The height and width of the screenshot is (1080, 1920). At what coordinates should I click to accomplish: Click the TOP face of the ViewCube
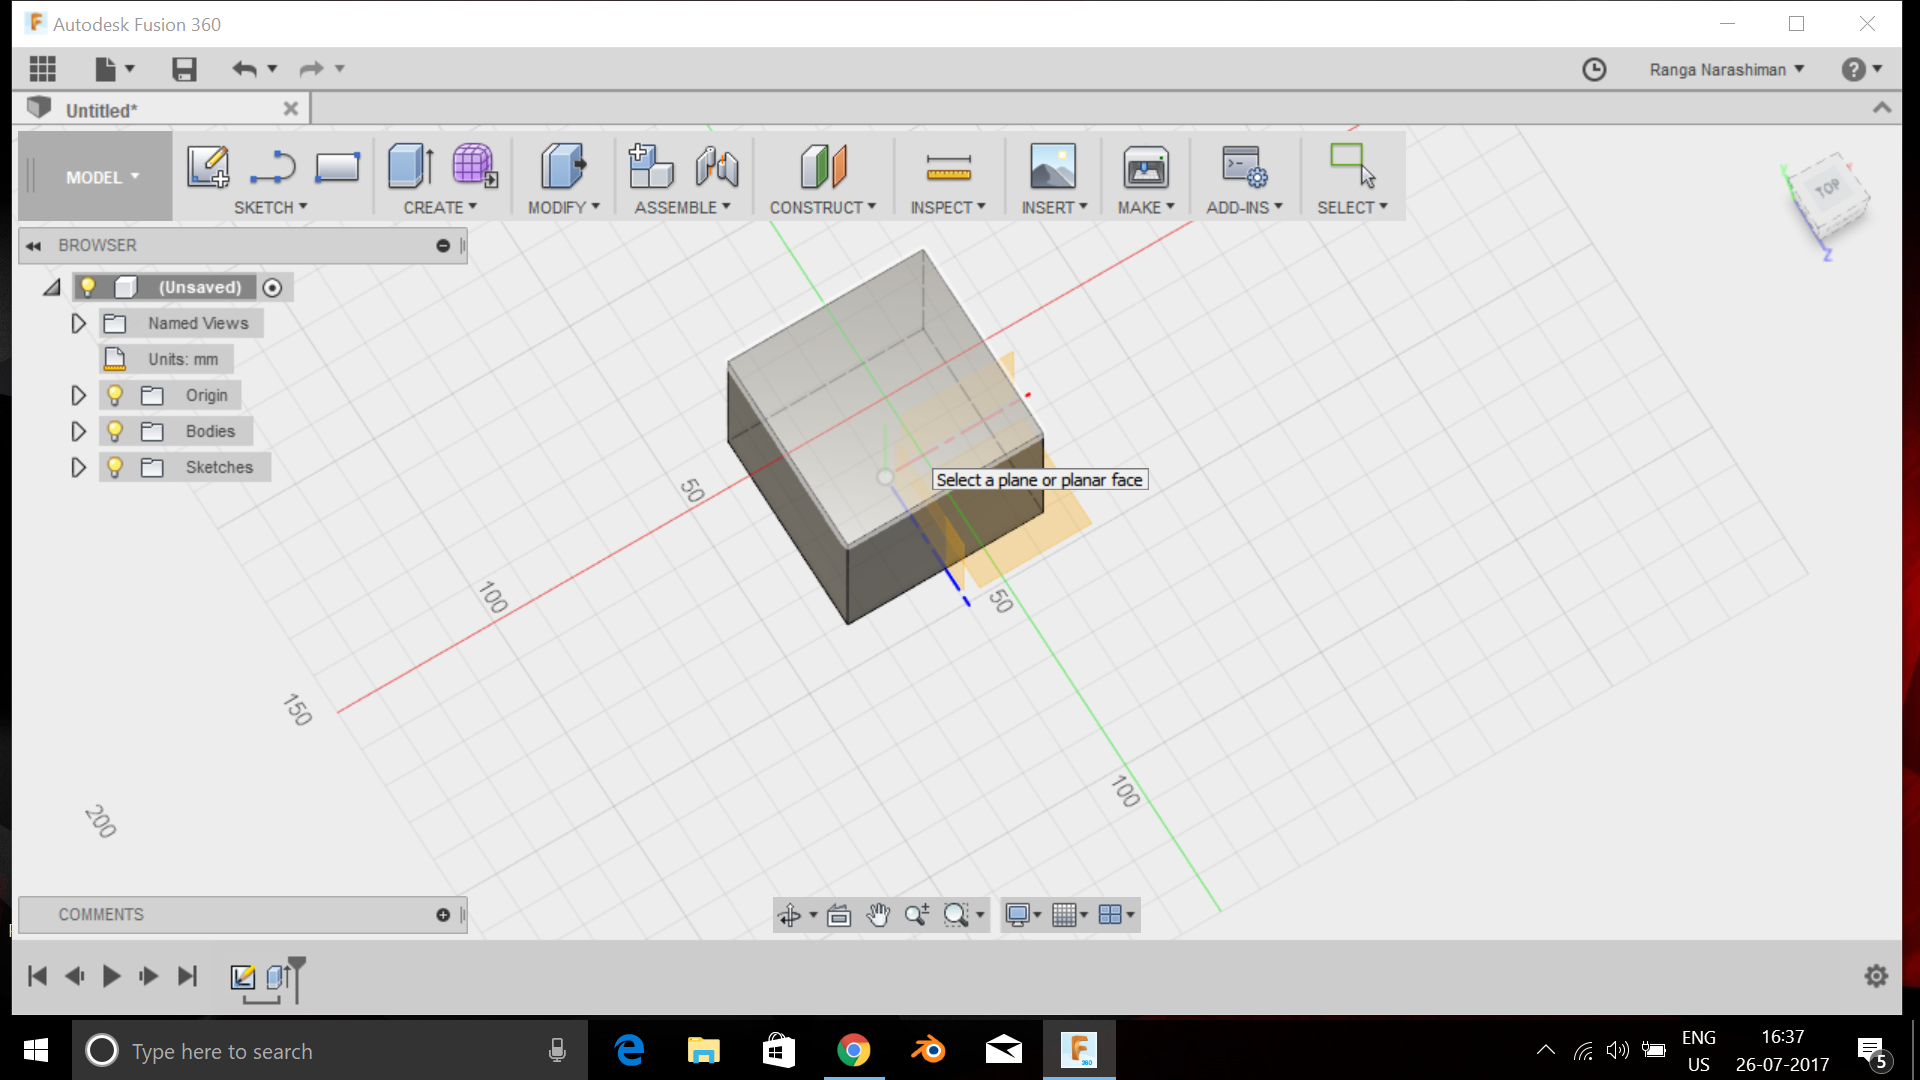pyautogui.click(x=1828, y=188)
